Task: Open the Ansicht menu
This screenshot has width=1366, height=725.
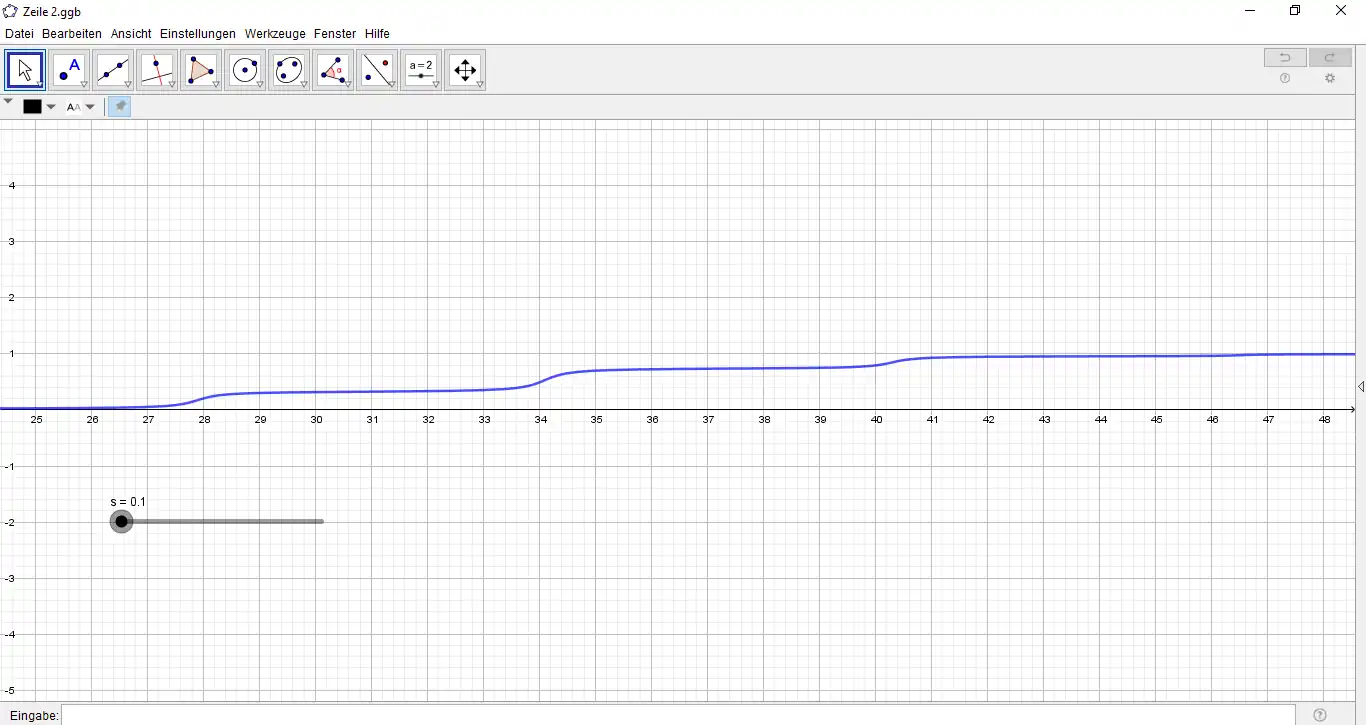Action: tap(131, 34)
